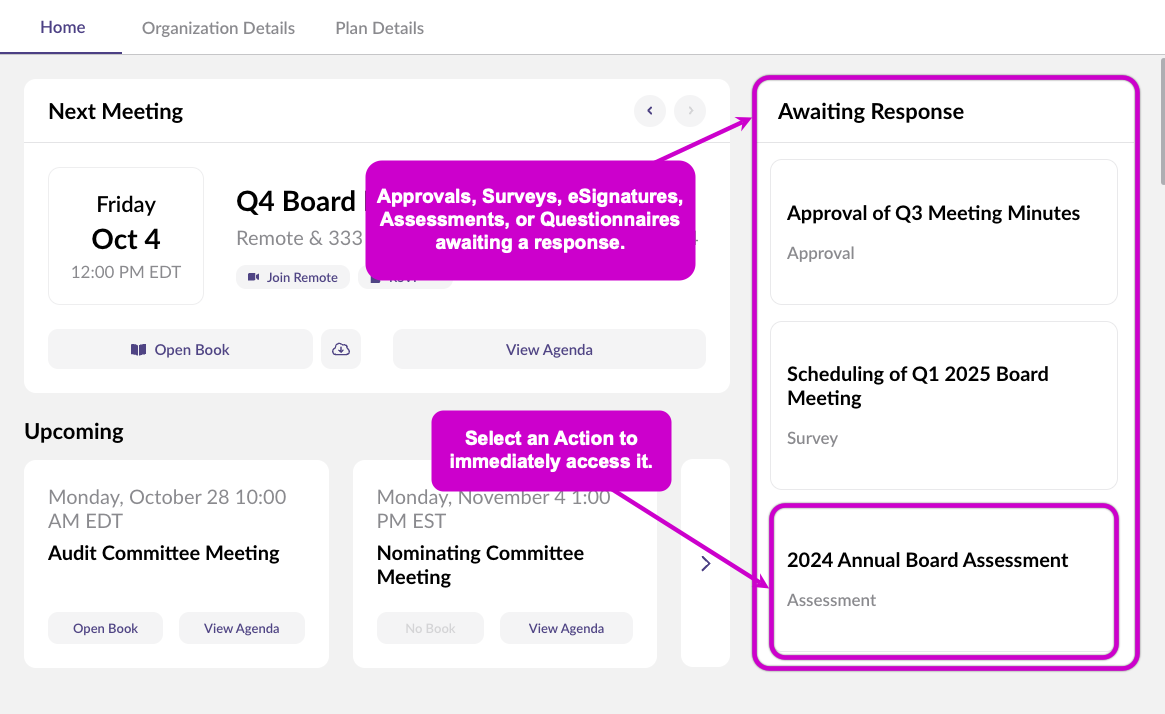1165x714 pixels.
Task: Click the Nominating Committee Meeting title
Action: point(480,565)
